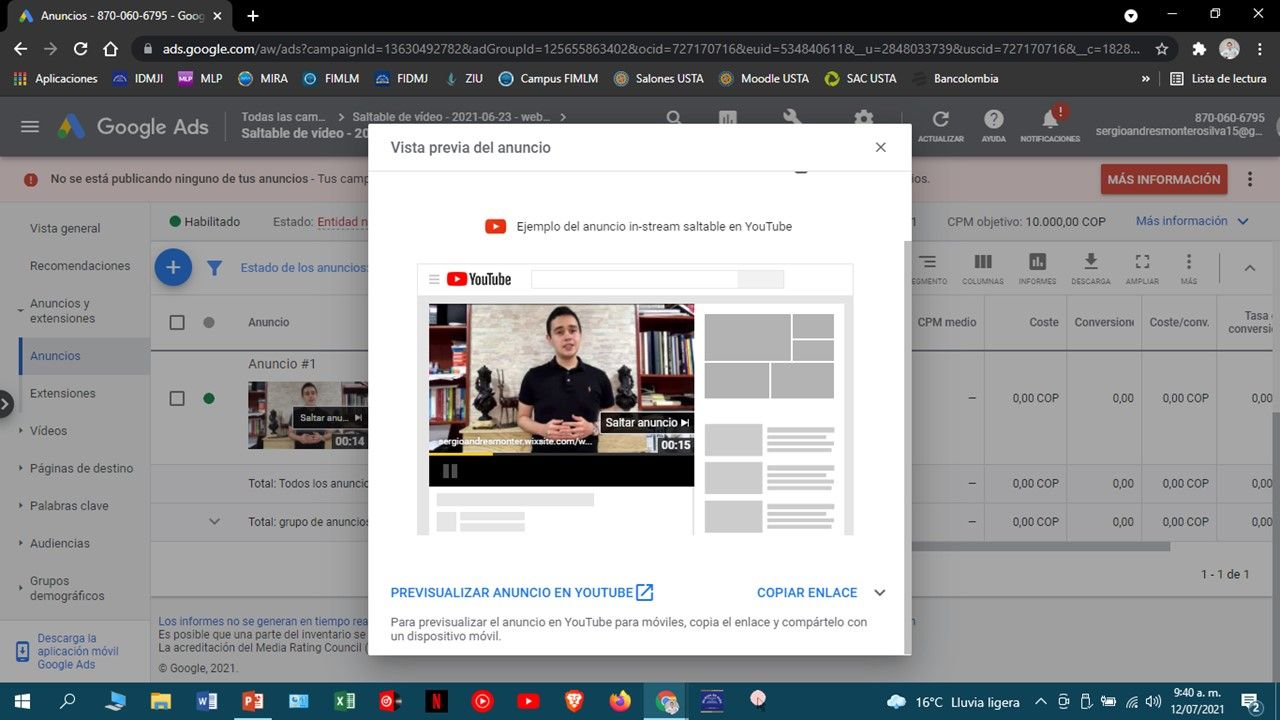This screenshot has height=720, width=1280.
Task: Click the green status dot of Anuncio #1
Action: tap(209, 398)
